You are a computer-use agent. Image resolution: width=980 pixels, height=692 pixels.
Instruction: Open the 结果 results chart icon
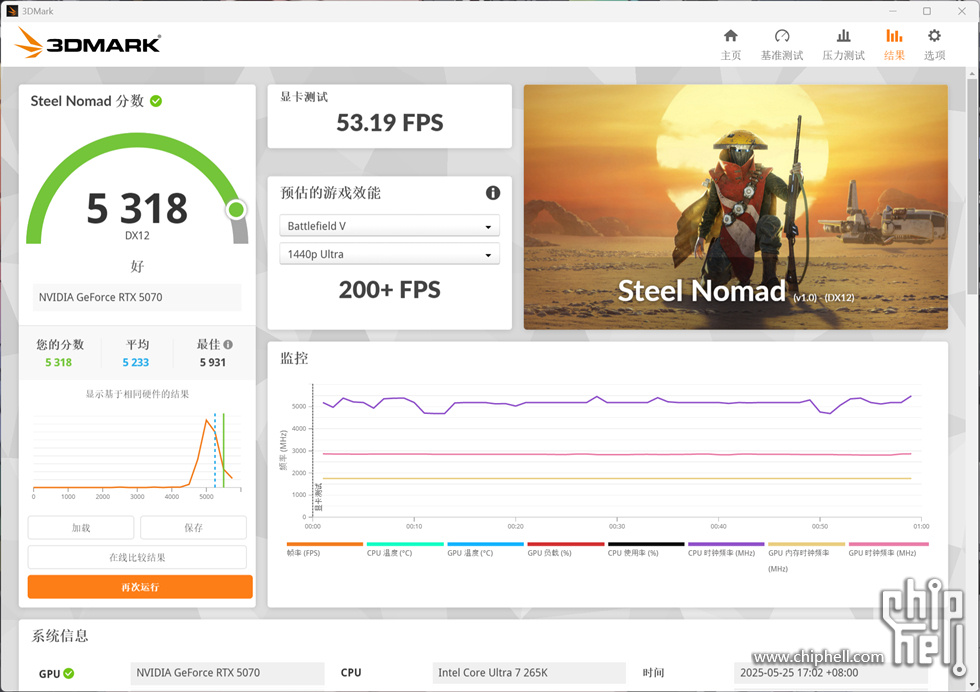coord(894,36)
